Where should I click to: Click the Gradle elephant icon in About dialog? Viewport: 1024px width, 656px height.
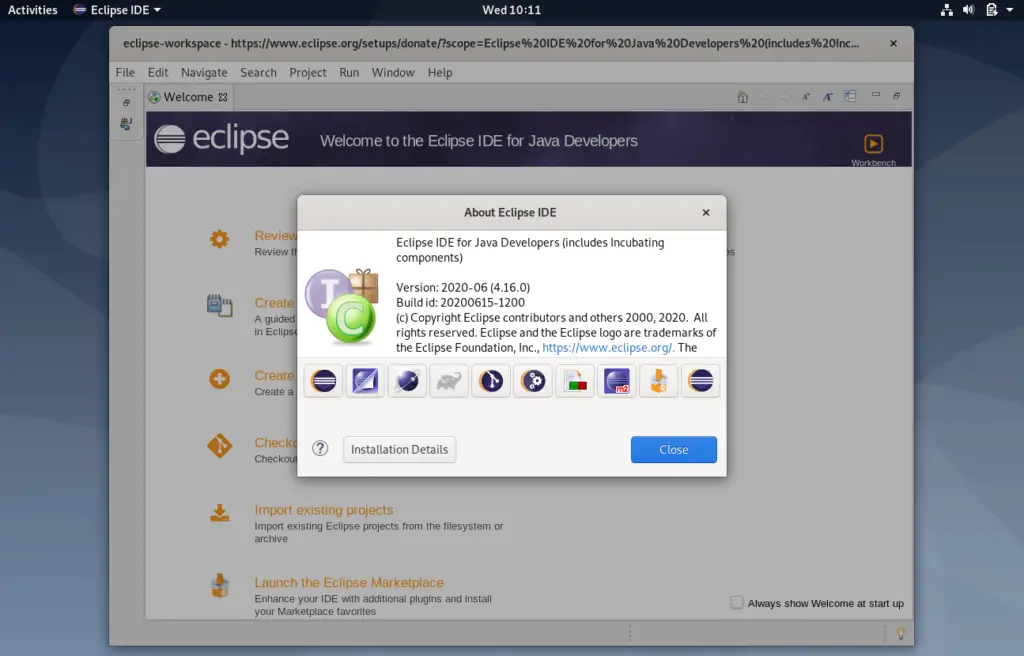click(x=448, y=380)
